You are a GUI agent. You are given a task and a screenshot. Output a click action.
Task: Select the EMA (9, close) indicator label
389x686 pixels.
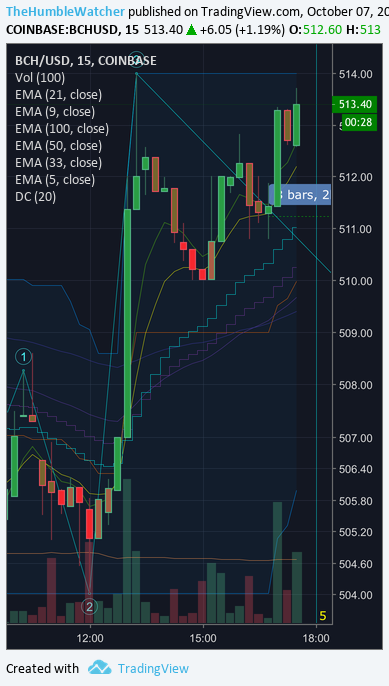(55, 112)
